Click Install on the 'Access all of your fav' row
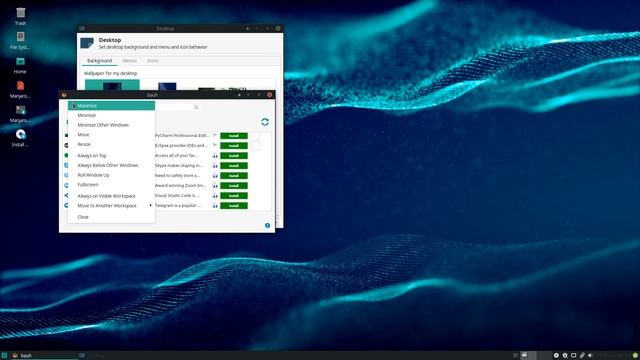The height and width of the screenshot is (360, 640). [234, 156]
